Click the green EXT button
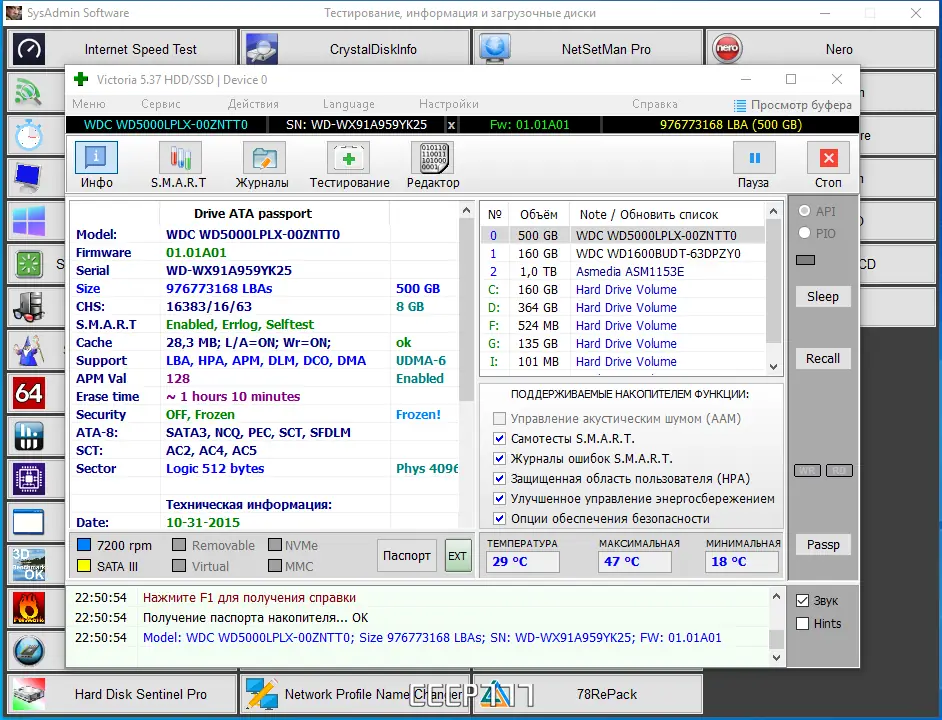Viewport: 942px width, 720px height. tap(458, 556)
